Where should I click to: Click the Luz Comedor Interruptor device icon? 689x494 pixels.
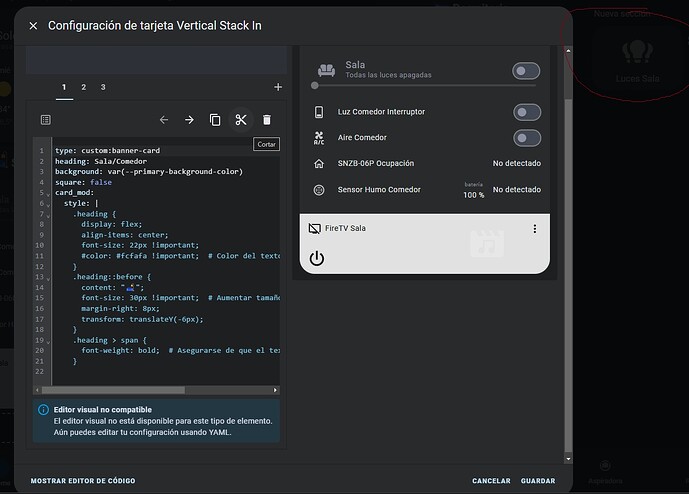pos(319,112)
